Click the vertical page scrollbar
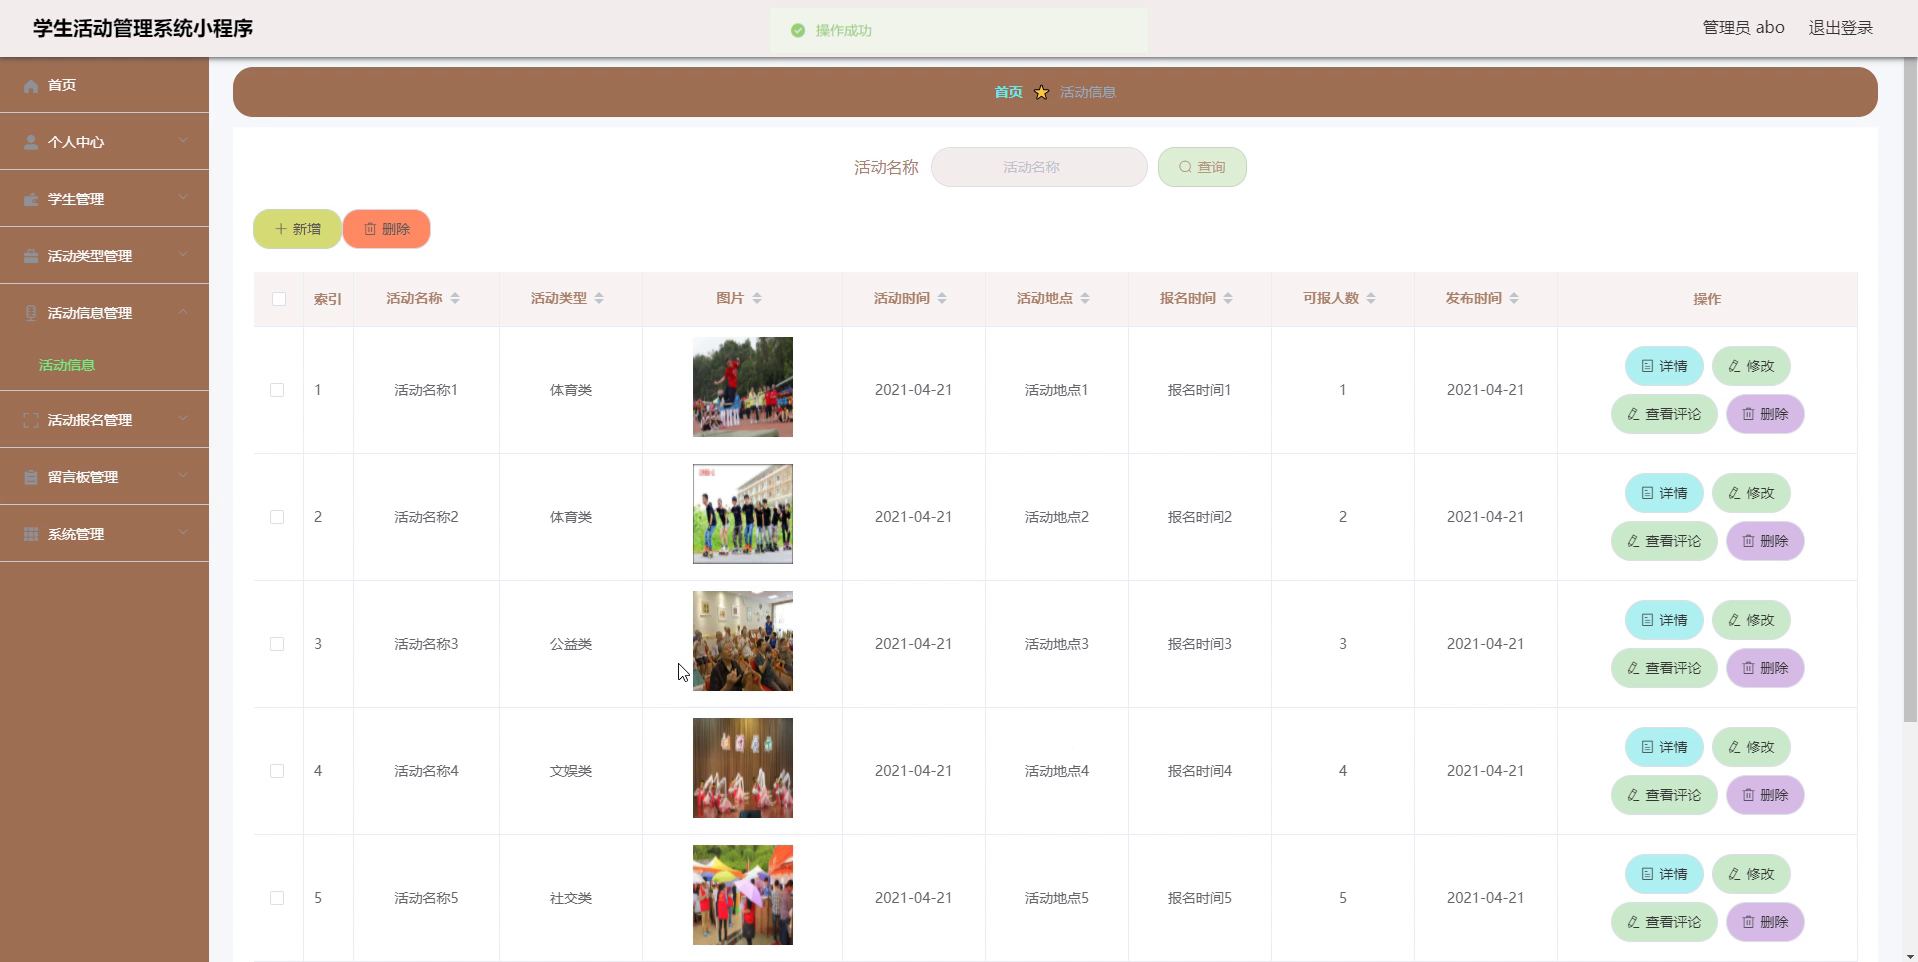 [1910, 390]
